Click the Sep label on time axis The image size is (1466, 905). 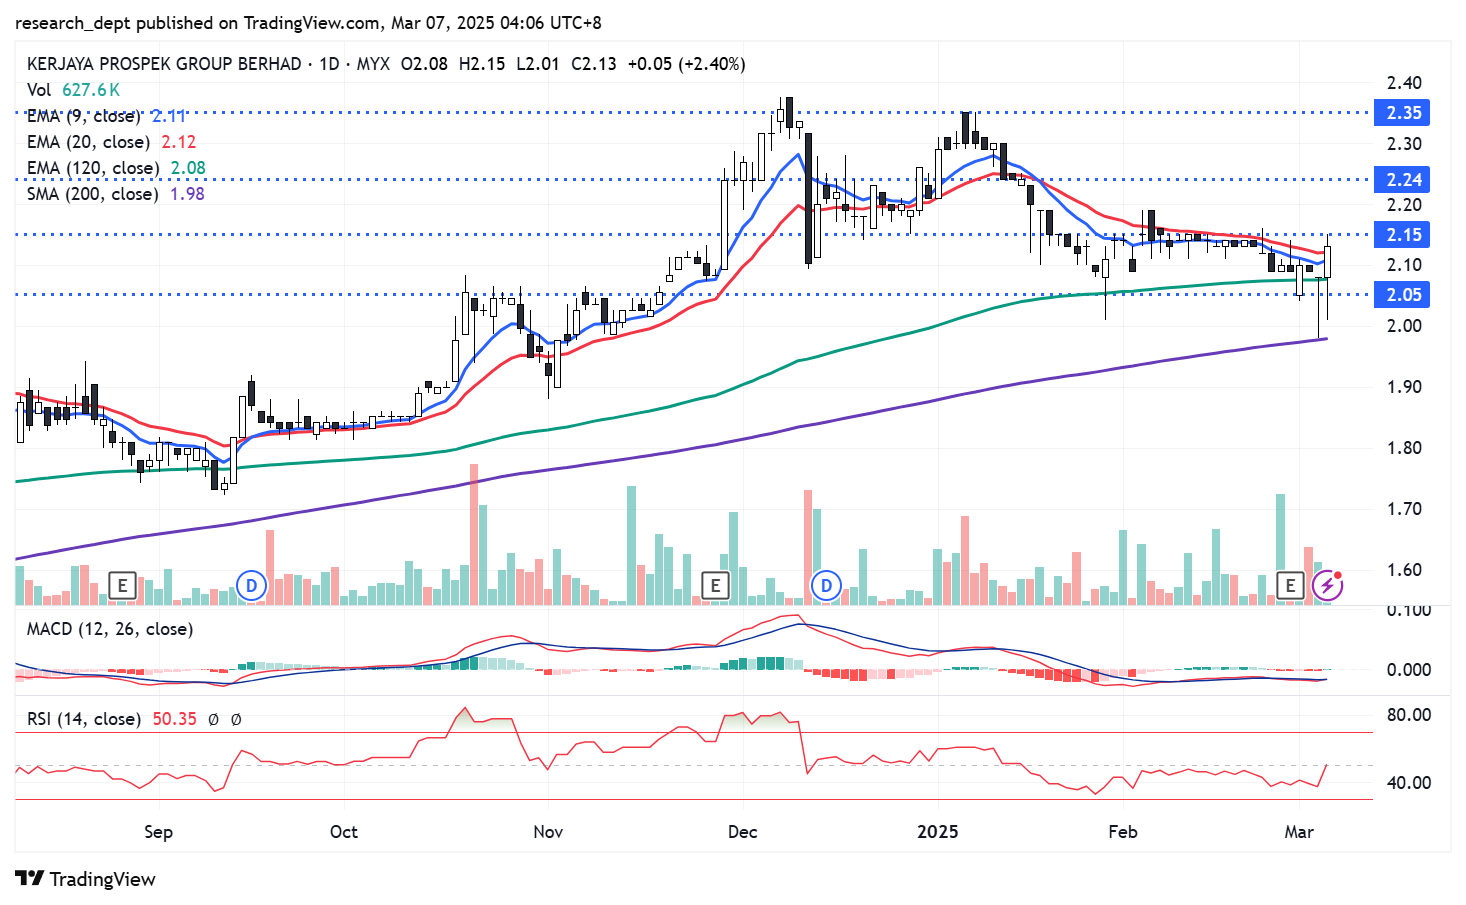(158, 832)
